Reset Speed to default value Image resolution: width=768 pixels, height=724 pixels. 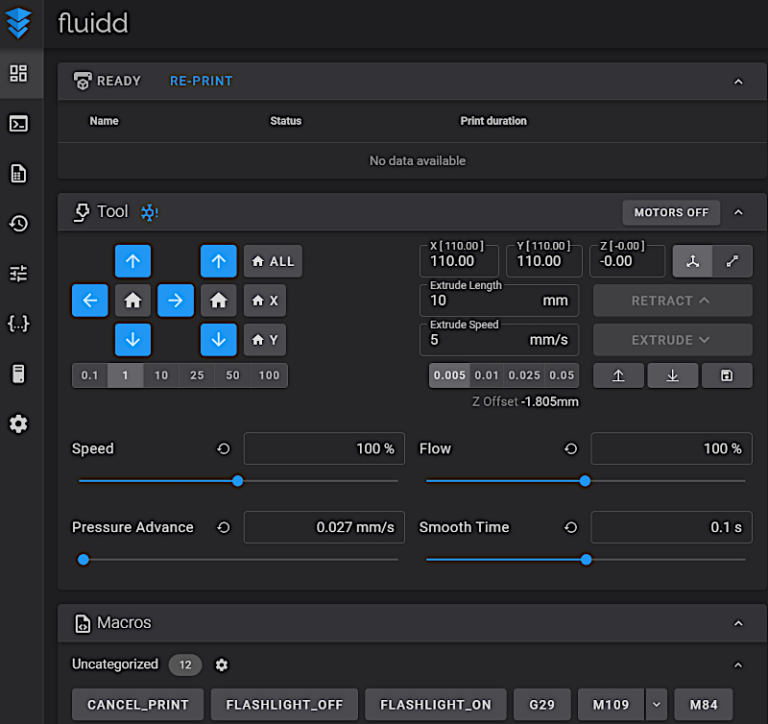[x=224, y=449]
